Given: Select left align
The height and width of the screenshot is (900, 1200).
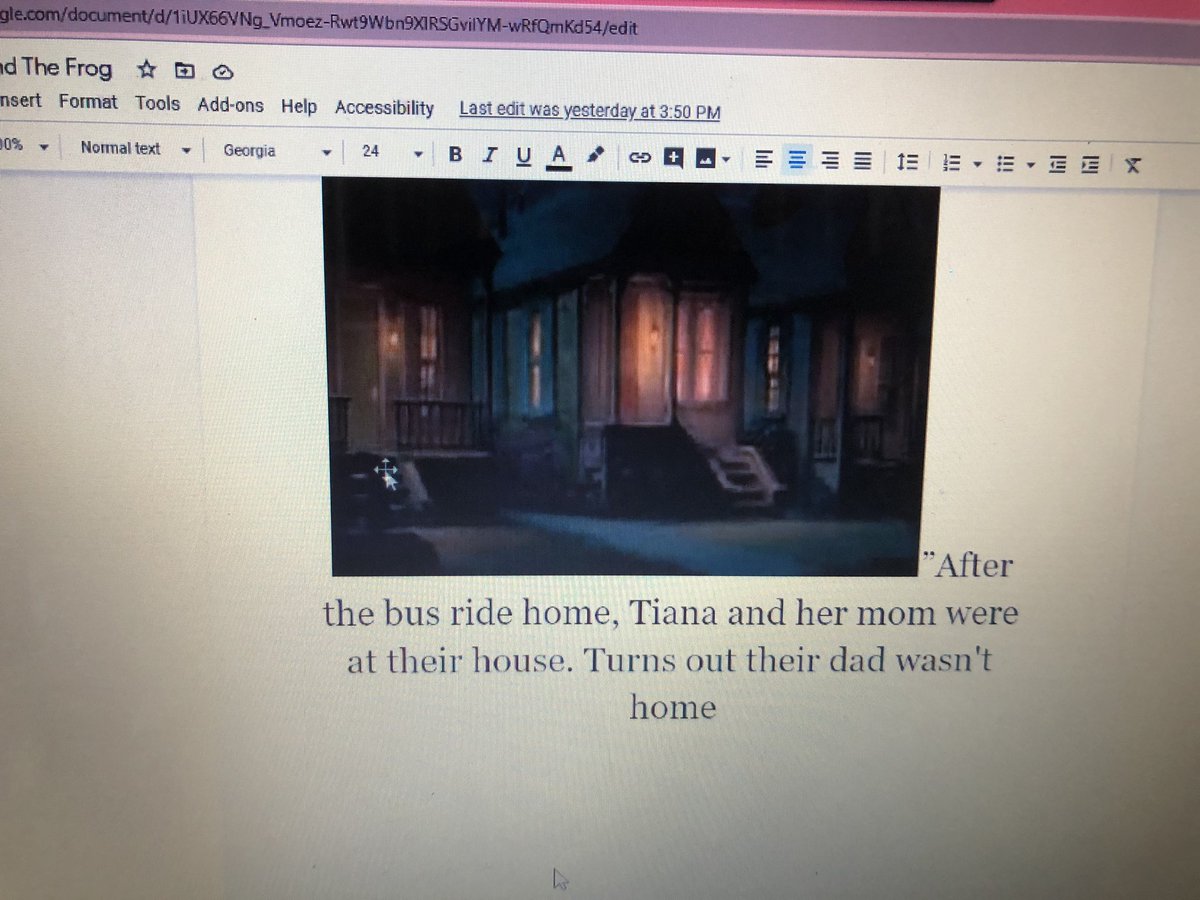Looking at the screenshot, I should 764,159.
